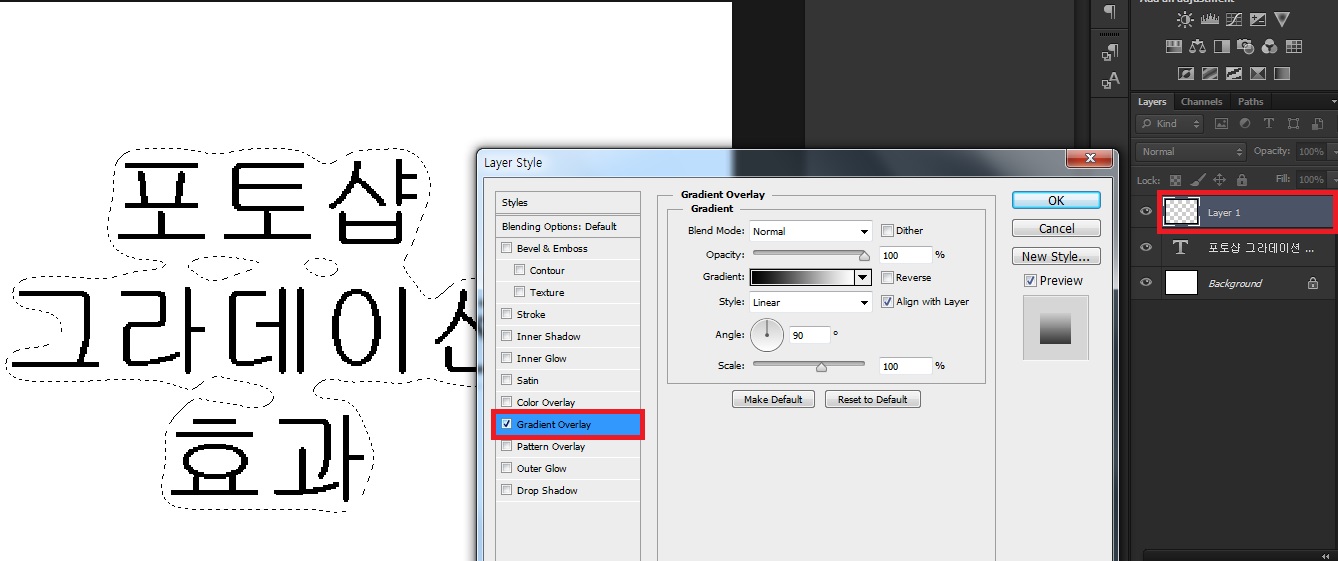The image size is (1338, 561).
Task: Hide Layer 1 with eye icon
Action: click(x=1146, y=212)
